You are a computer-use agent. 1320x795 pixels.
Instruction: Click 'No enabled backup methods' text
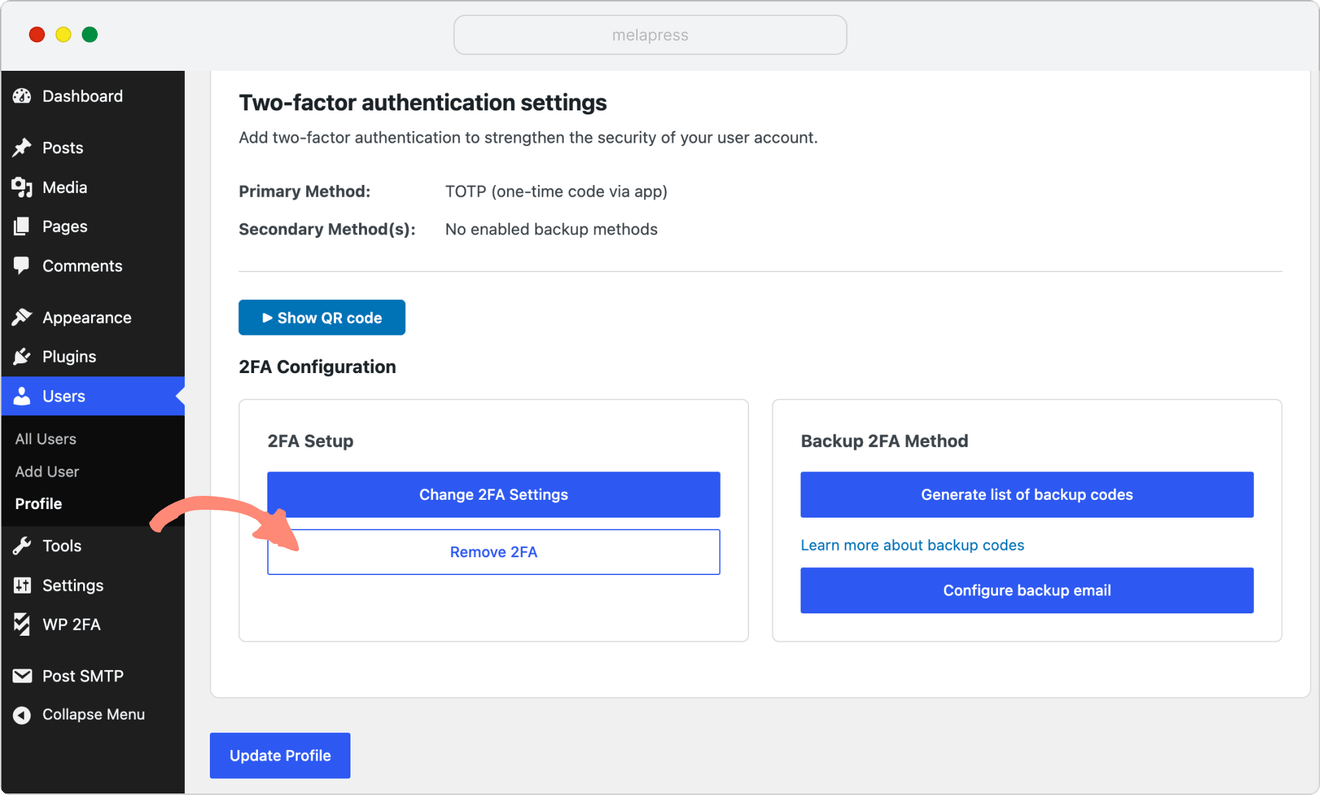[x=551, y=229]
